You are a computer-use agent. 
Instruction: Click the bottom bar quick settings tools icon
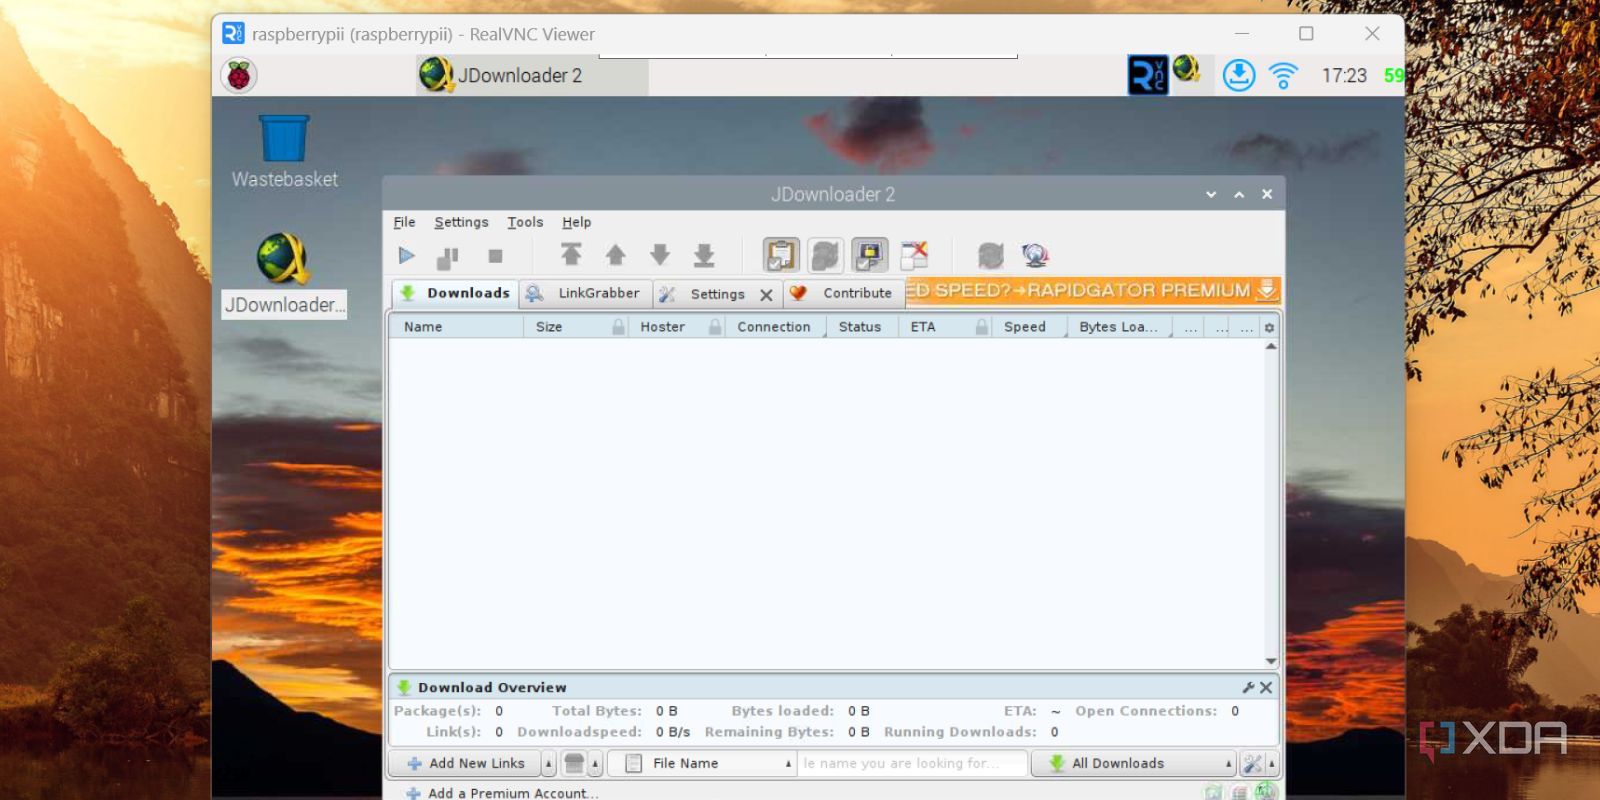click(1252, 764)
